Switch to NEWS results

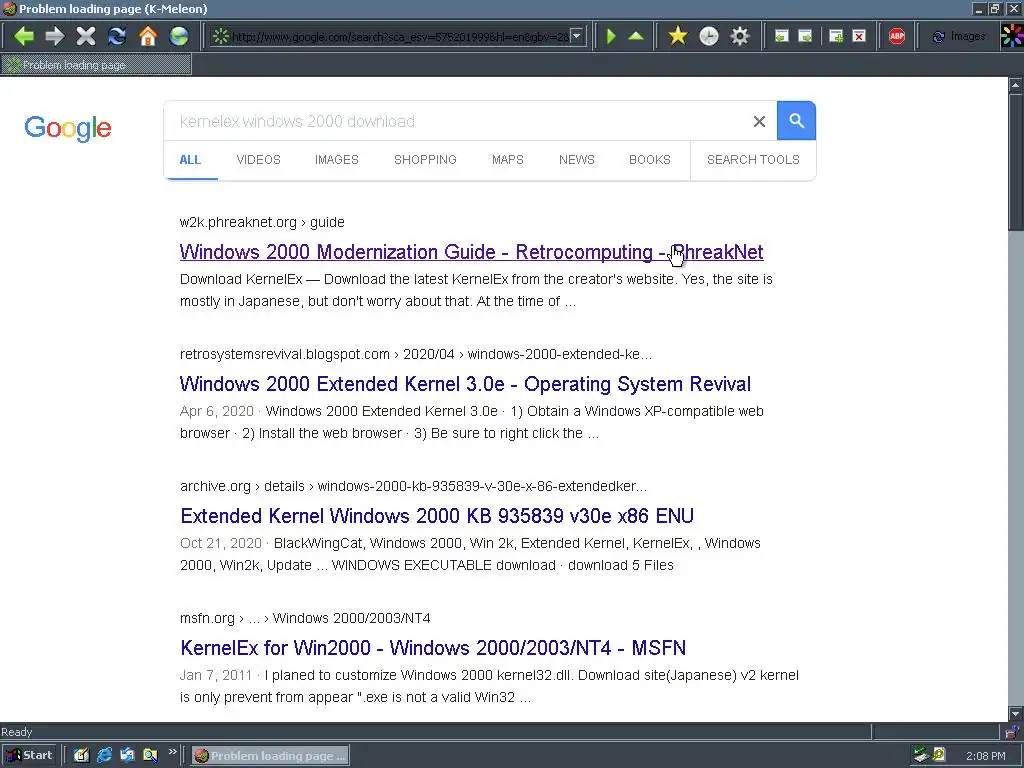(x=577, y=160)
